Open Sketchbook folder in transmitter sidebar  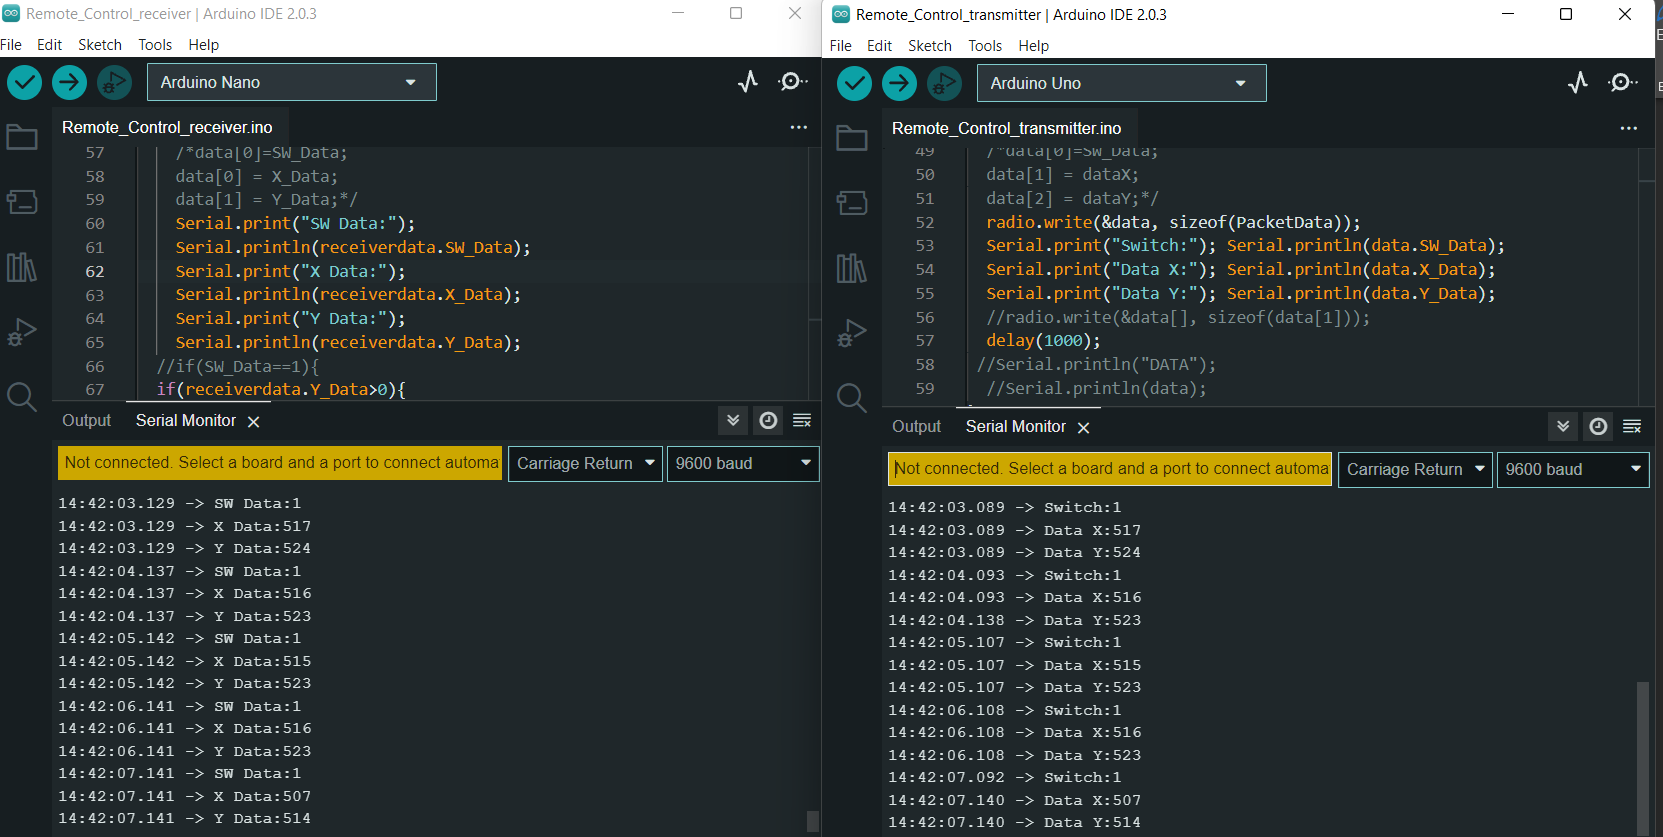tap(852, 138)
